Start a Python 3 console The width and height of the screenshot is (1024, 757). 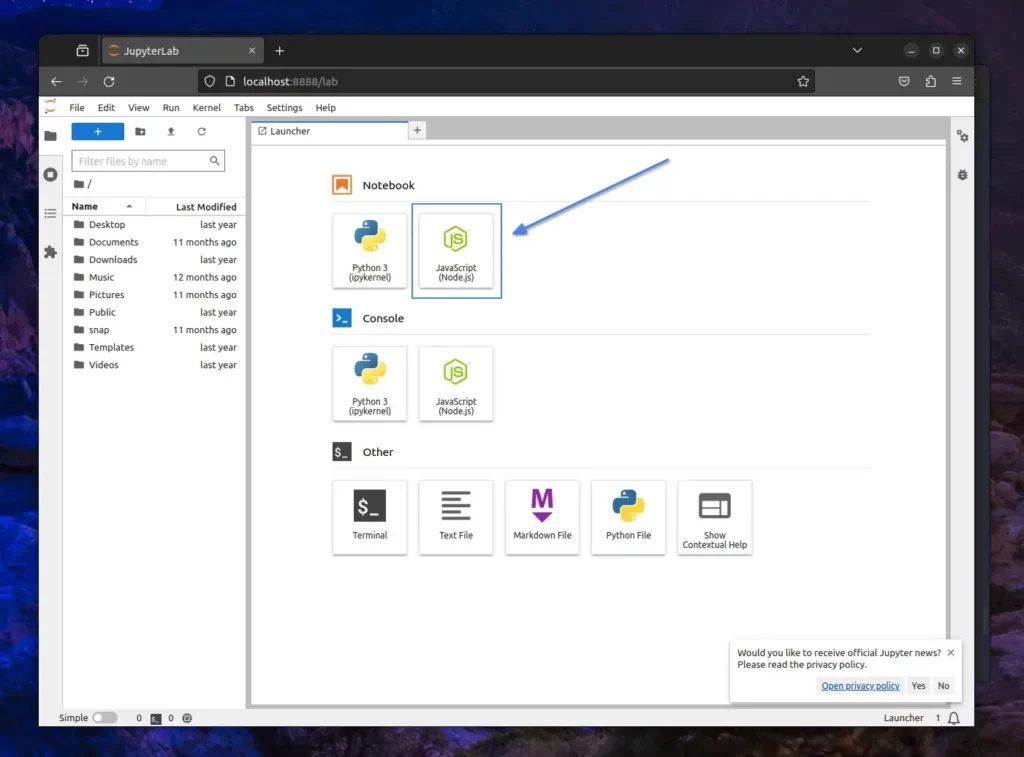(x=370, y=384)
